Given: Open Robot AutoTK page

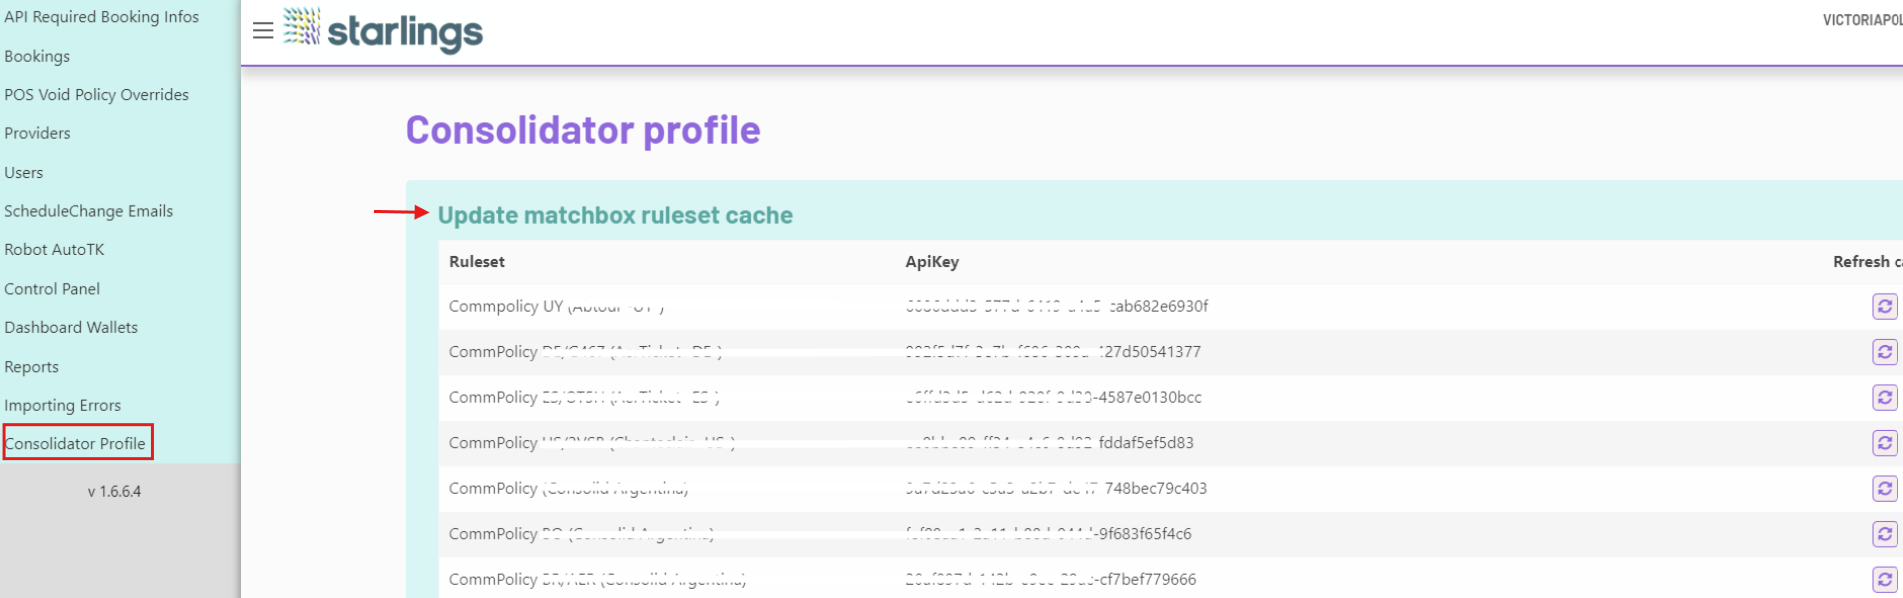Looking at the screenshot, I should point(54,250).
